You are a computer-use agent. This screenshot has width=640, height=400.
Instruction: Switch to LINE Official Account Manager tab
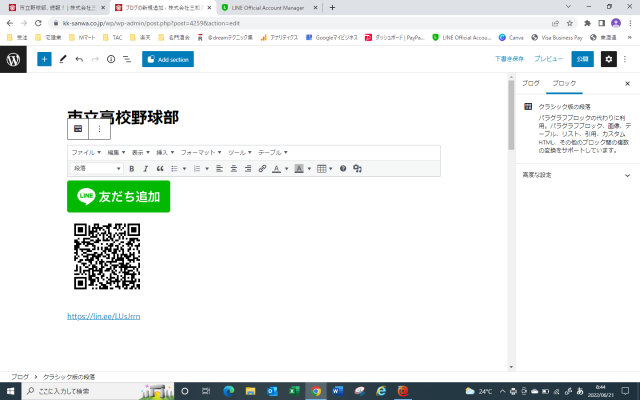tap(267, 7)
